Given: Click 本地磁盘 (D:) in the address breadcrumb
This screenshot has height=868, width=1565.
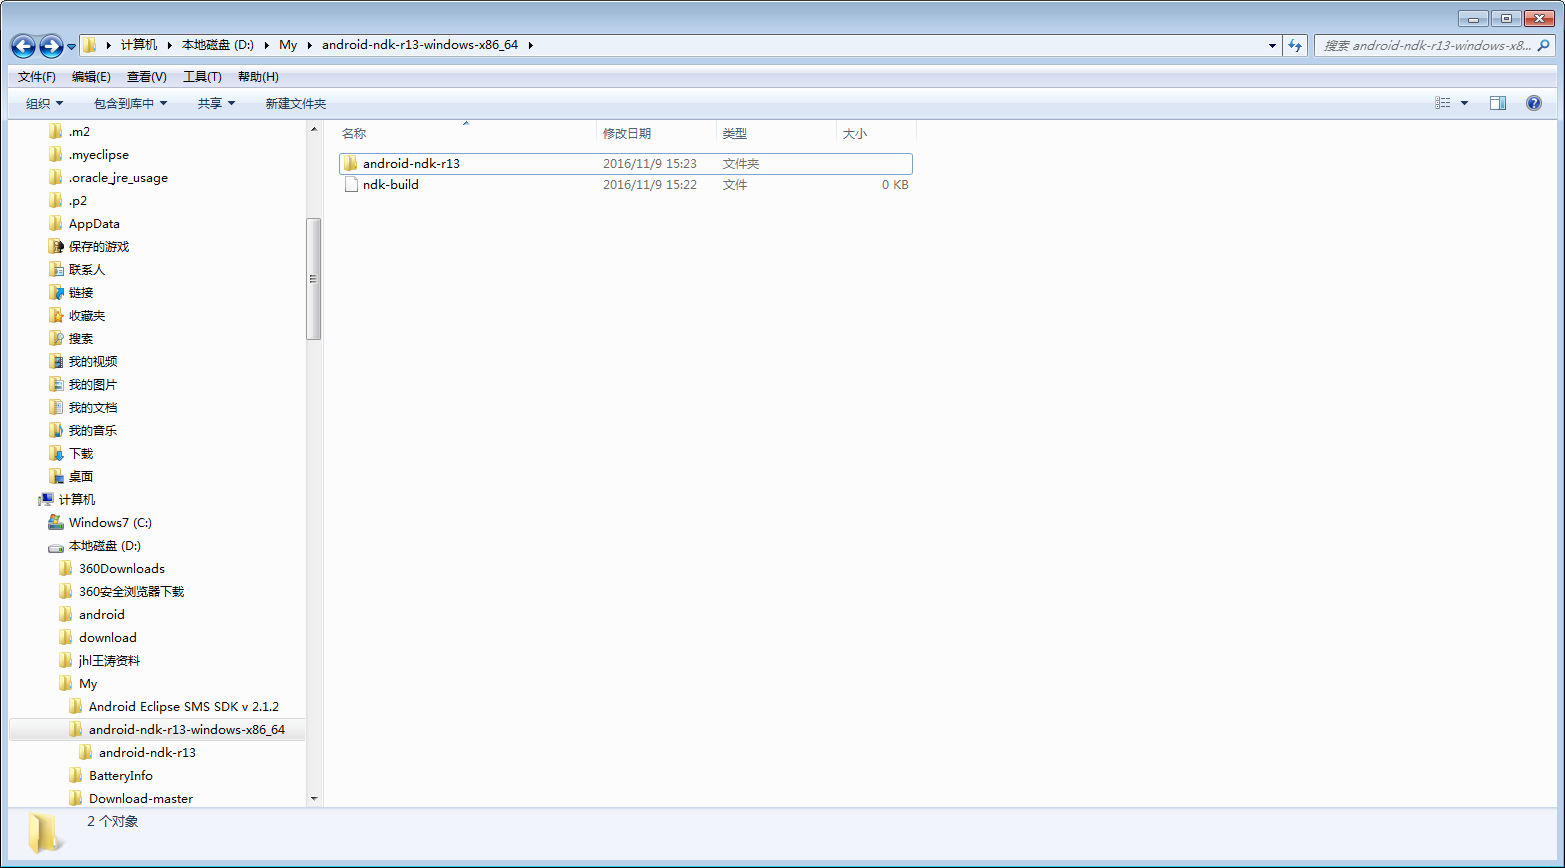Looking at the screenshot, I should pos(218,45).
